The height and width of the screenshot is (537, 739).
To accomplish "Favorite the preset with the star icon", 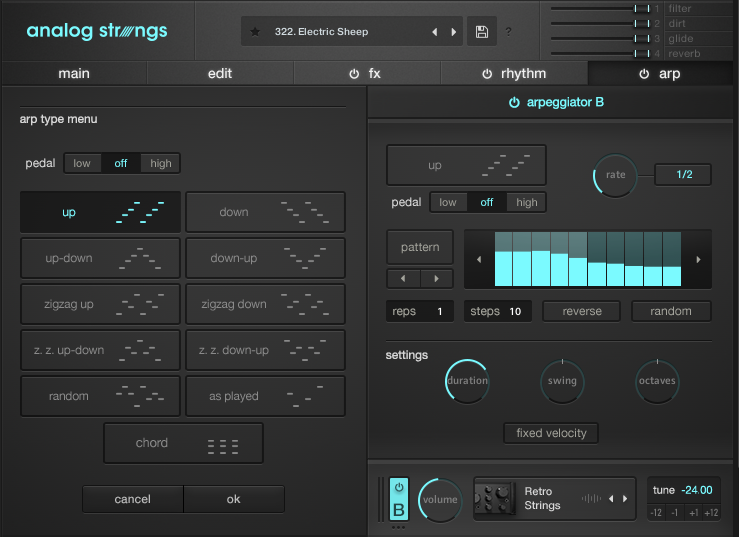I will point(255,32).
